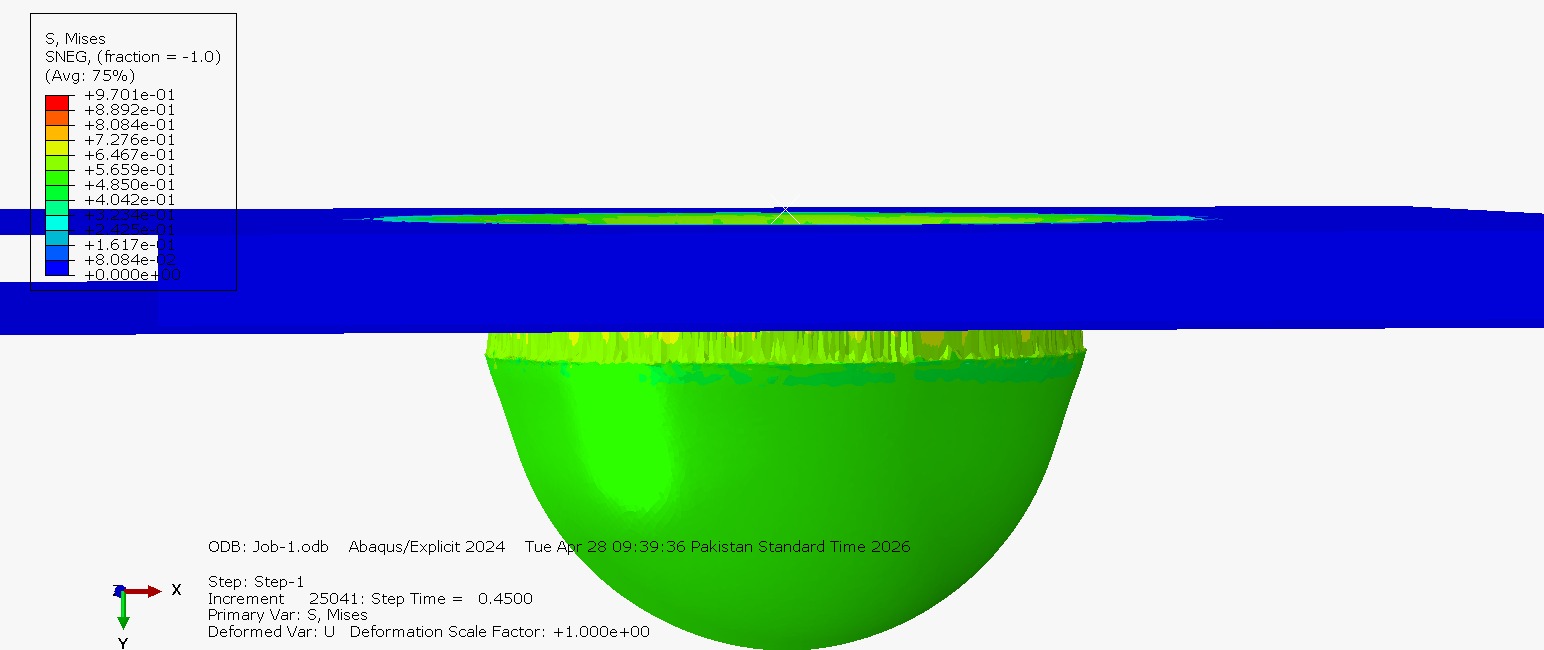The width and height of the screenshot is (1544, 650).
Task: Click the '(Avg: 75%)' legend text
Action: pos(90,75)
